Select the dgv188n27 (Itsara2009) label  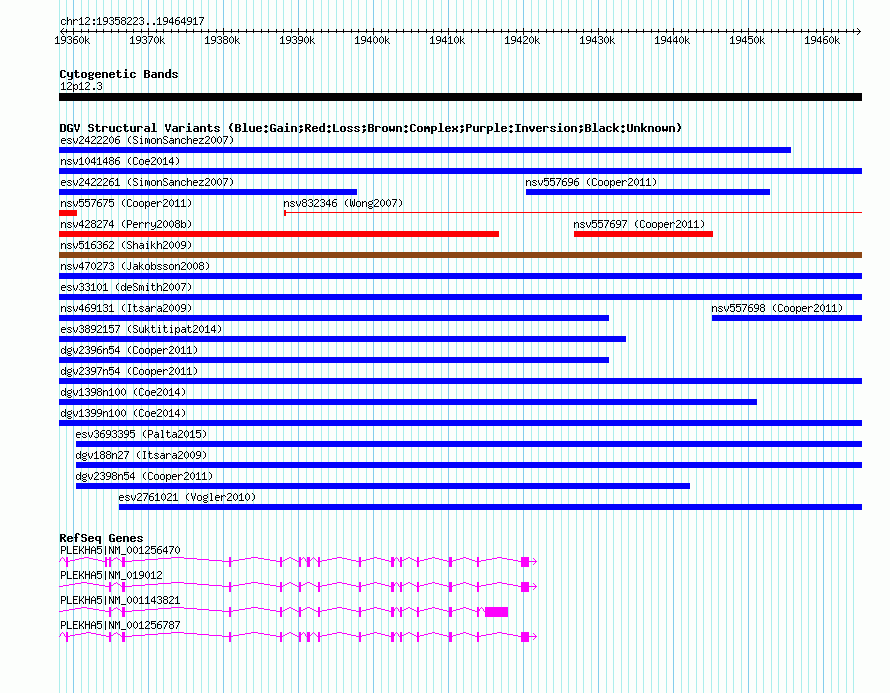click(141, 455)
